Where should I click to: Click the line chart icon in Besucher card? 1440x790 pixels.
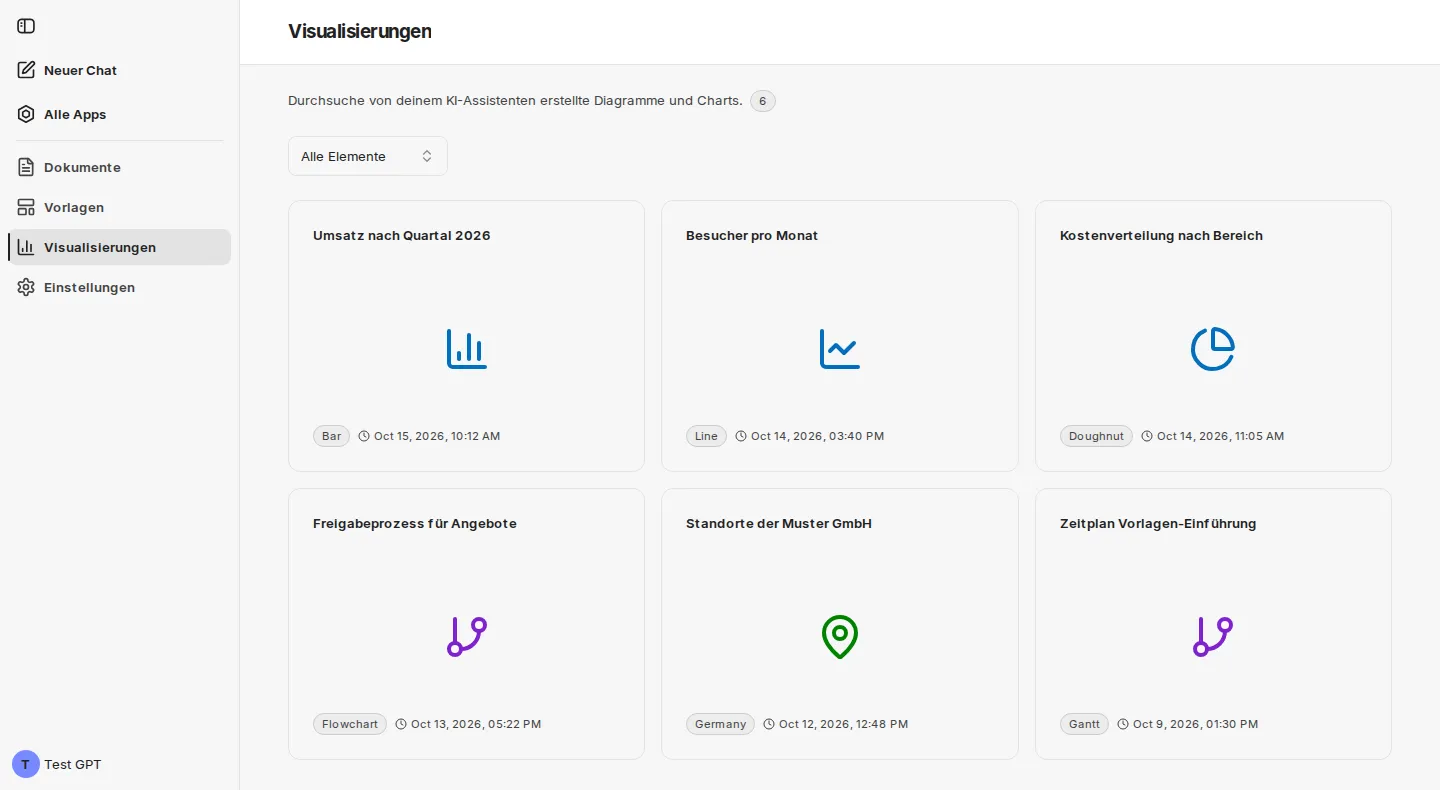840,348
